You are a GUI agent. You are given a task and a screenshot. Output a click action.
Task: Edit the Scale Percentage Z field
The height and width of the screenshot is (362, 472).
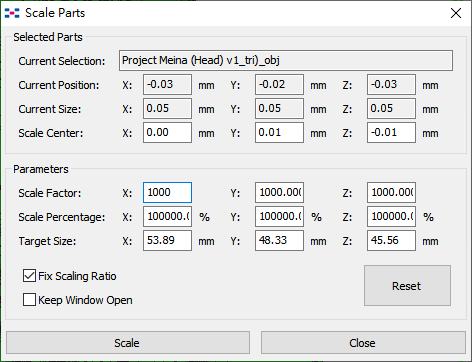tap(391, 217)
